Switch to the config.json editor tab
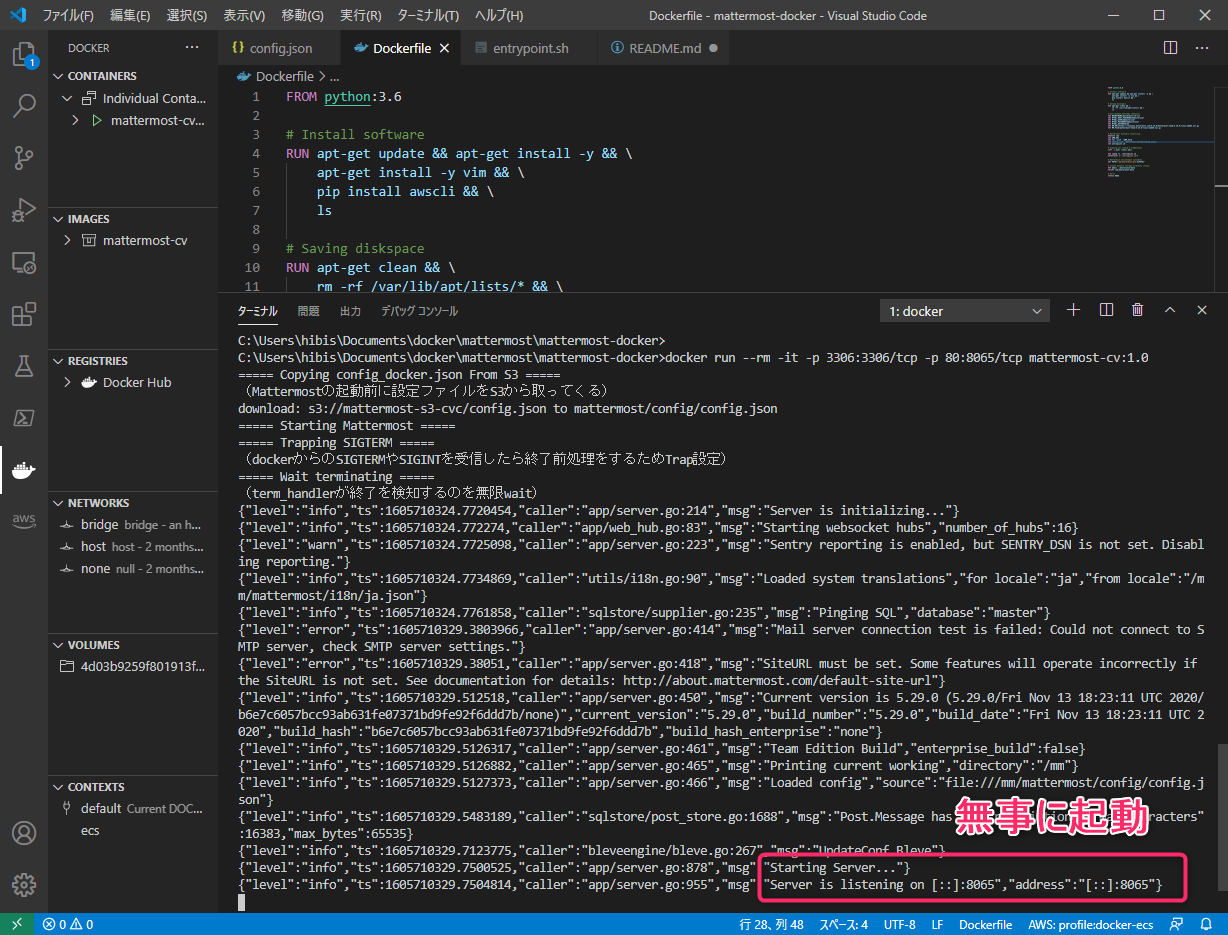The width and height of the screenshot is (1228, 935). (280, 48)
